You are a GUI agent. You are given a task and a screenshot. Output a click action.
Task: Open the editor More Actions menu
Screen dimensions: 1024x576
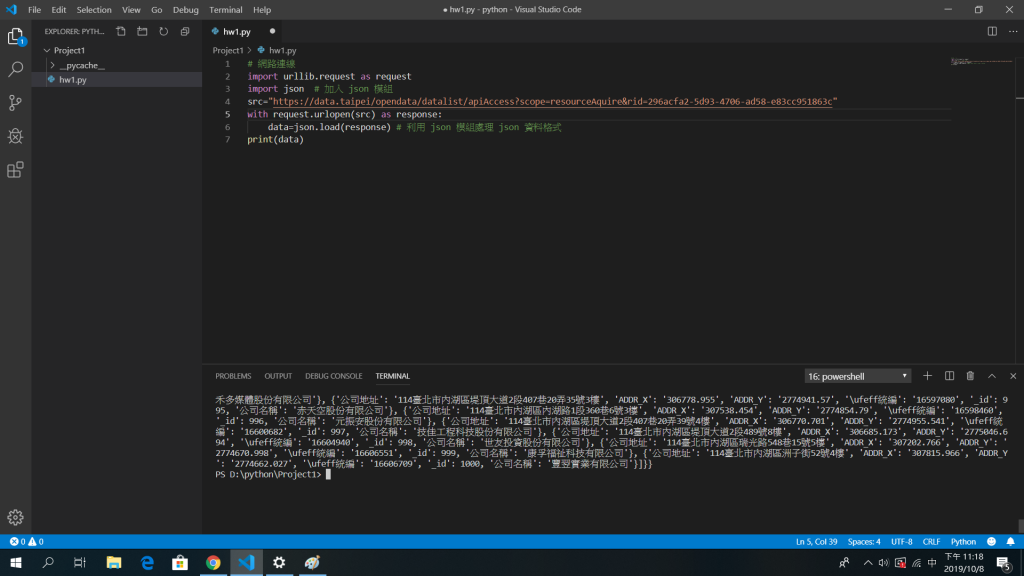[1013, 31]
